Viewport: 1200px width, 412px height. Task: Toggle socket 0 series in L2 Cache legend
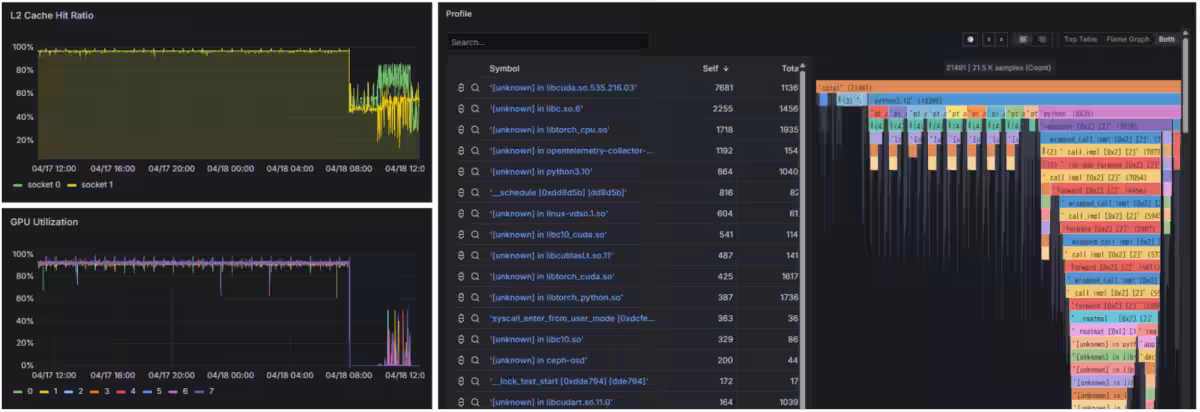click(37, 185)
